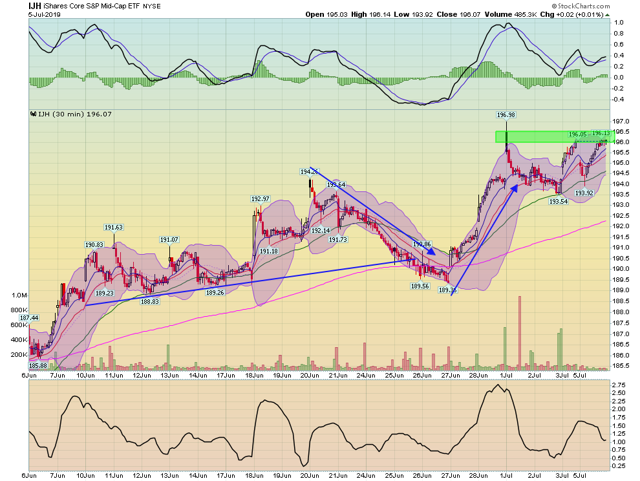Click the 185.88 low price label
Image resolution: width=640 pixels, height=481 pixels.
[38, 365]
